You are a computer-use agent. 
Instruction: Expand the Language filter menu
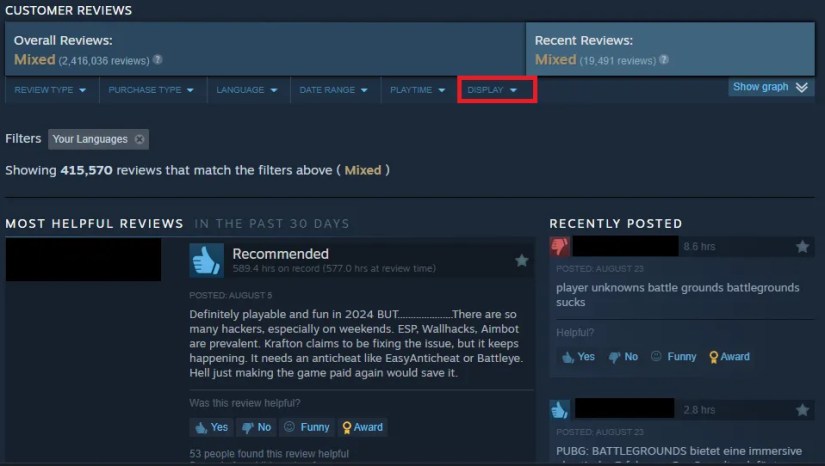point(247,90)
